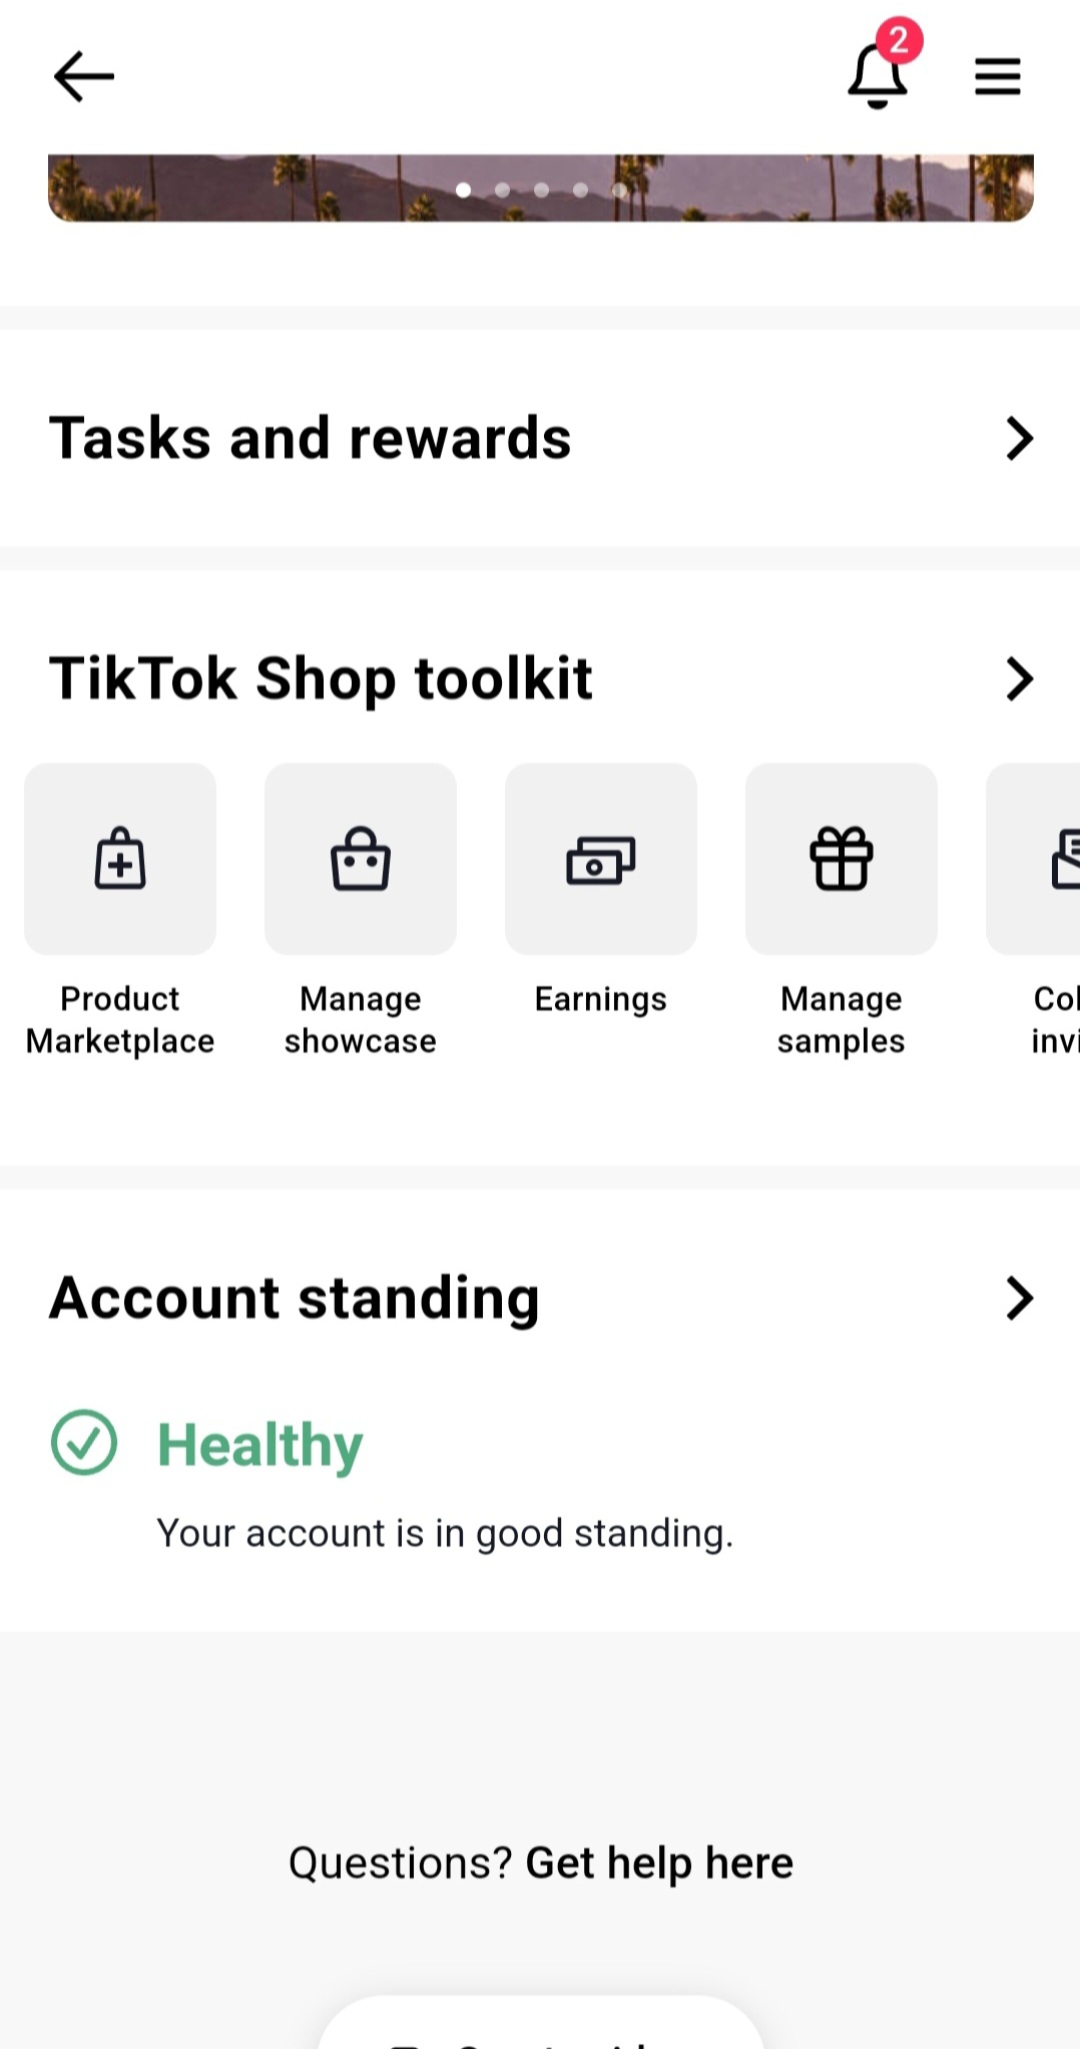The image size is (1080, 2049).
Task: Open Product Marketplace icon tile
Action: pyautogui.click(x=120, y=859)
